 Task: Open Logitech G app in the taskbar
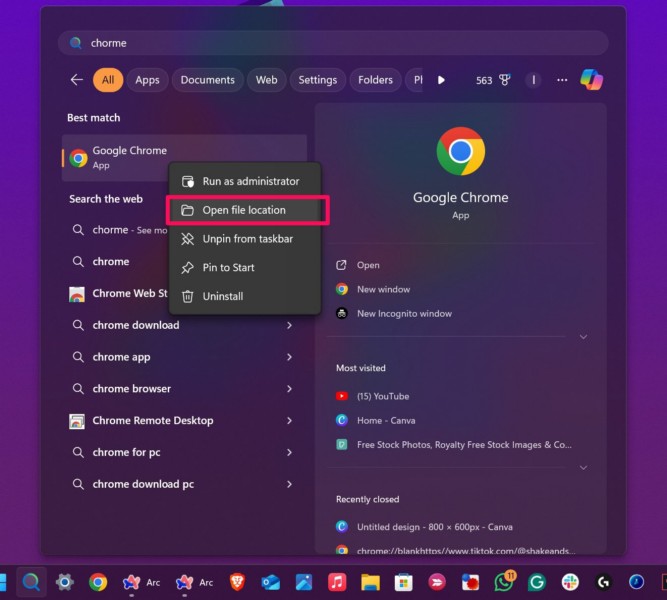[603, 582]
